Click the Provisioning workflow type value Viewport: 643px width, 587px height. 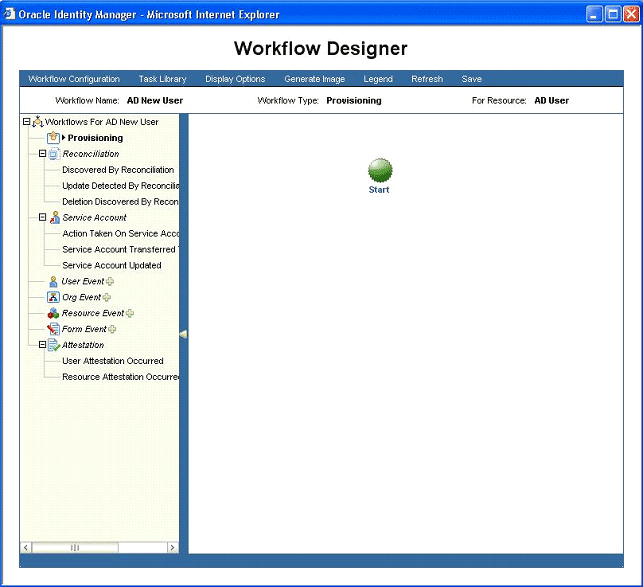[354, 100]
